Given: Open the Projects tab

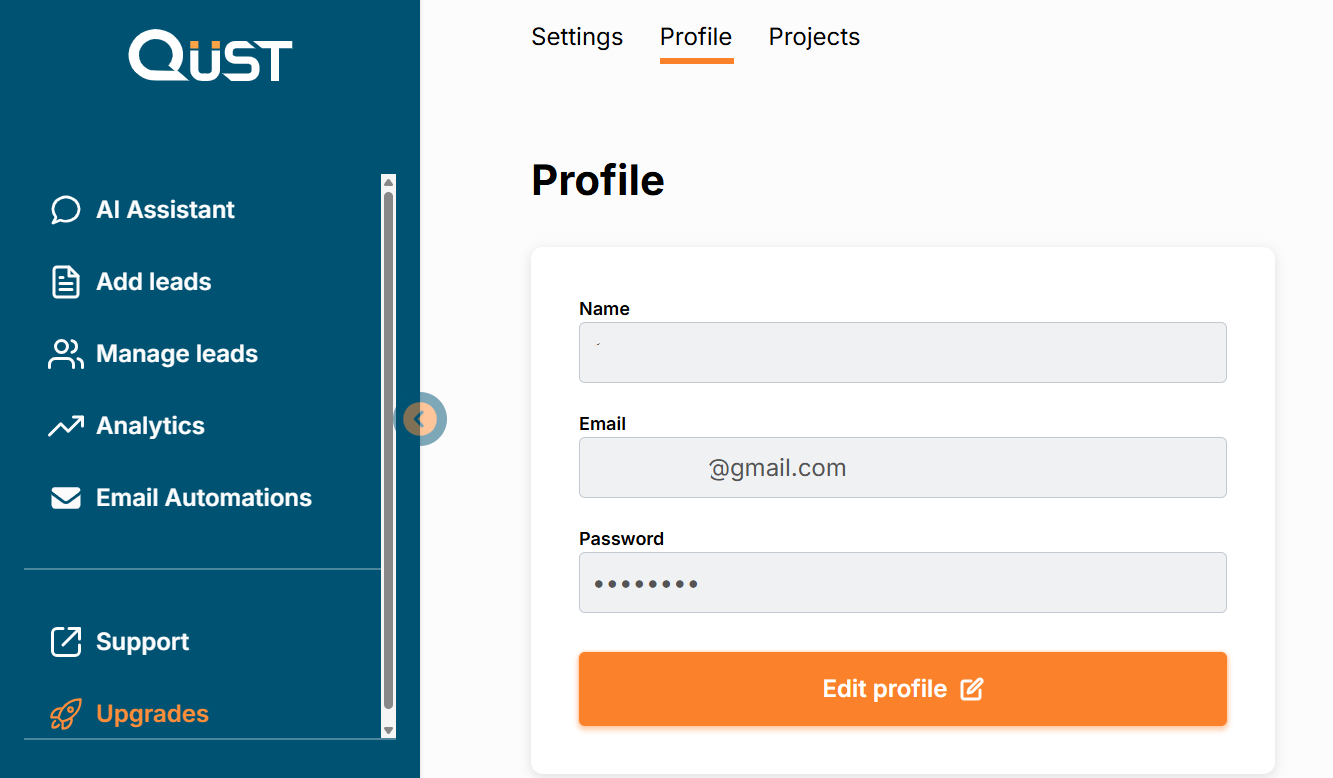Looking at the screenshot, I should coord(814,37).
